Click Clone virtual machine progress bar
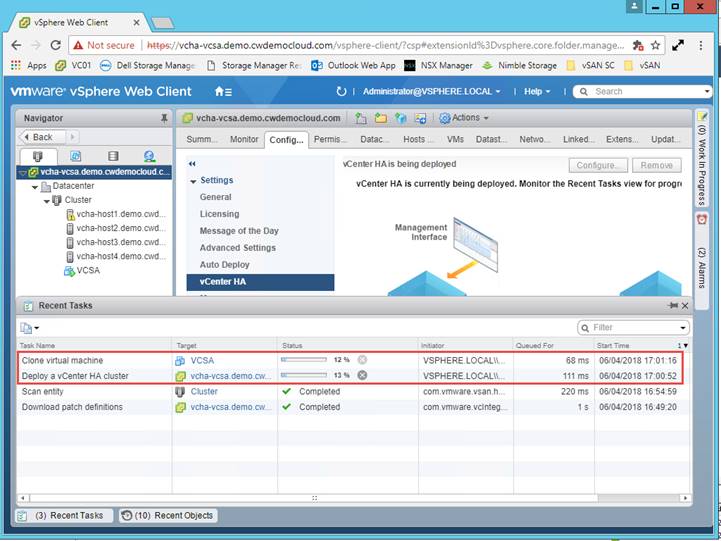721x541 pixels. click(304, 359)
